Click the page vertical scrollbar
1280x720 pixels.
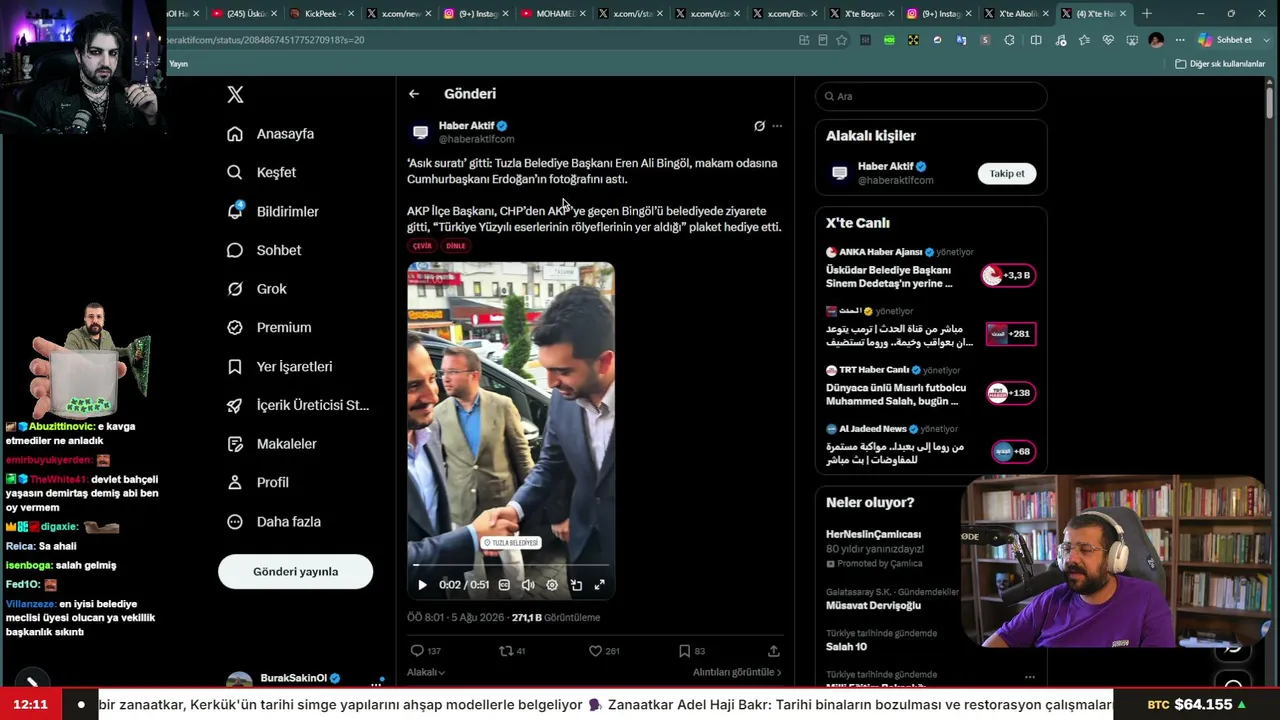pos(1270,103)
